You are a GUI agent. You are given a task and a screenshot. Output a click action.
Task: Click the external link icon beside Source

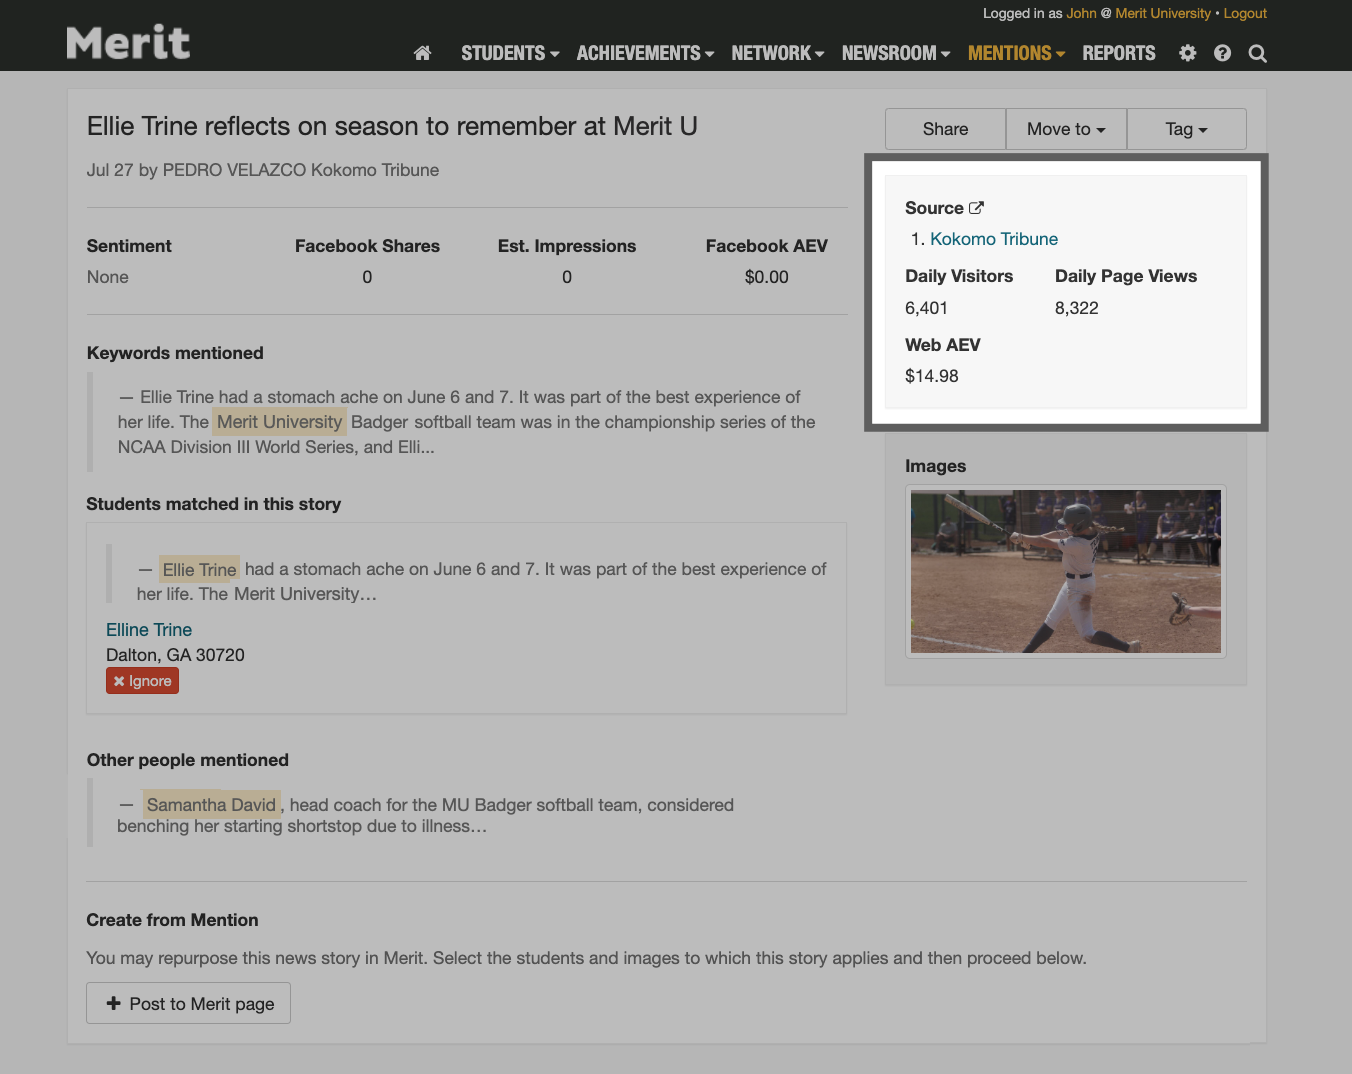pyautogui.click(x=976, y=208)
